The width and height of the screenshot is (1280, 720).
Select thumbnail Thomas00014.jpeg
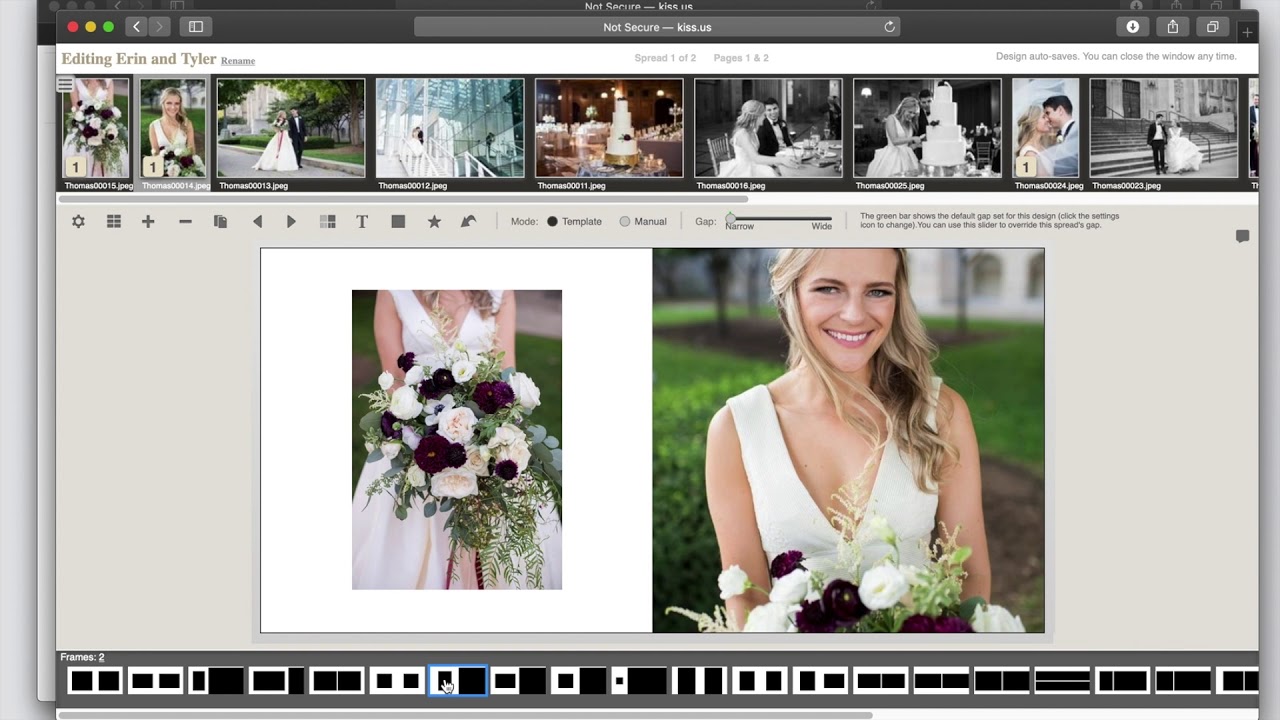click(x=173, y=128)
